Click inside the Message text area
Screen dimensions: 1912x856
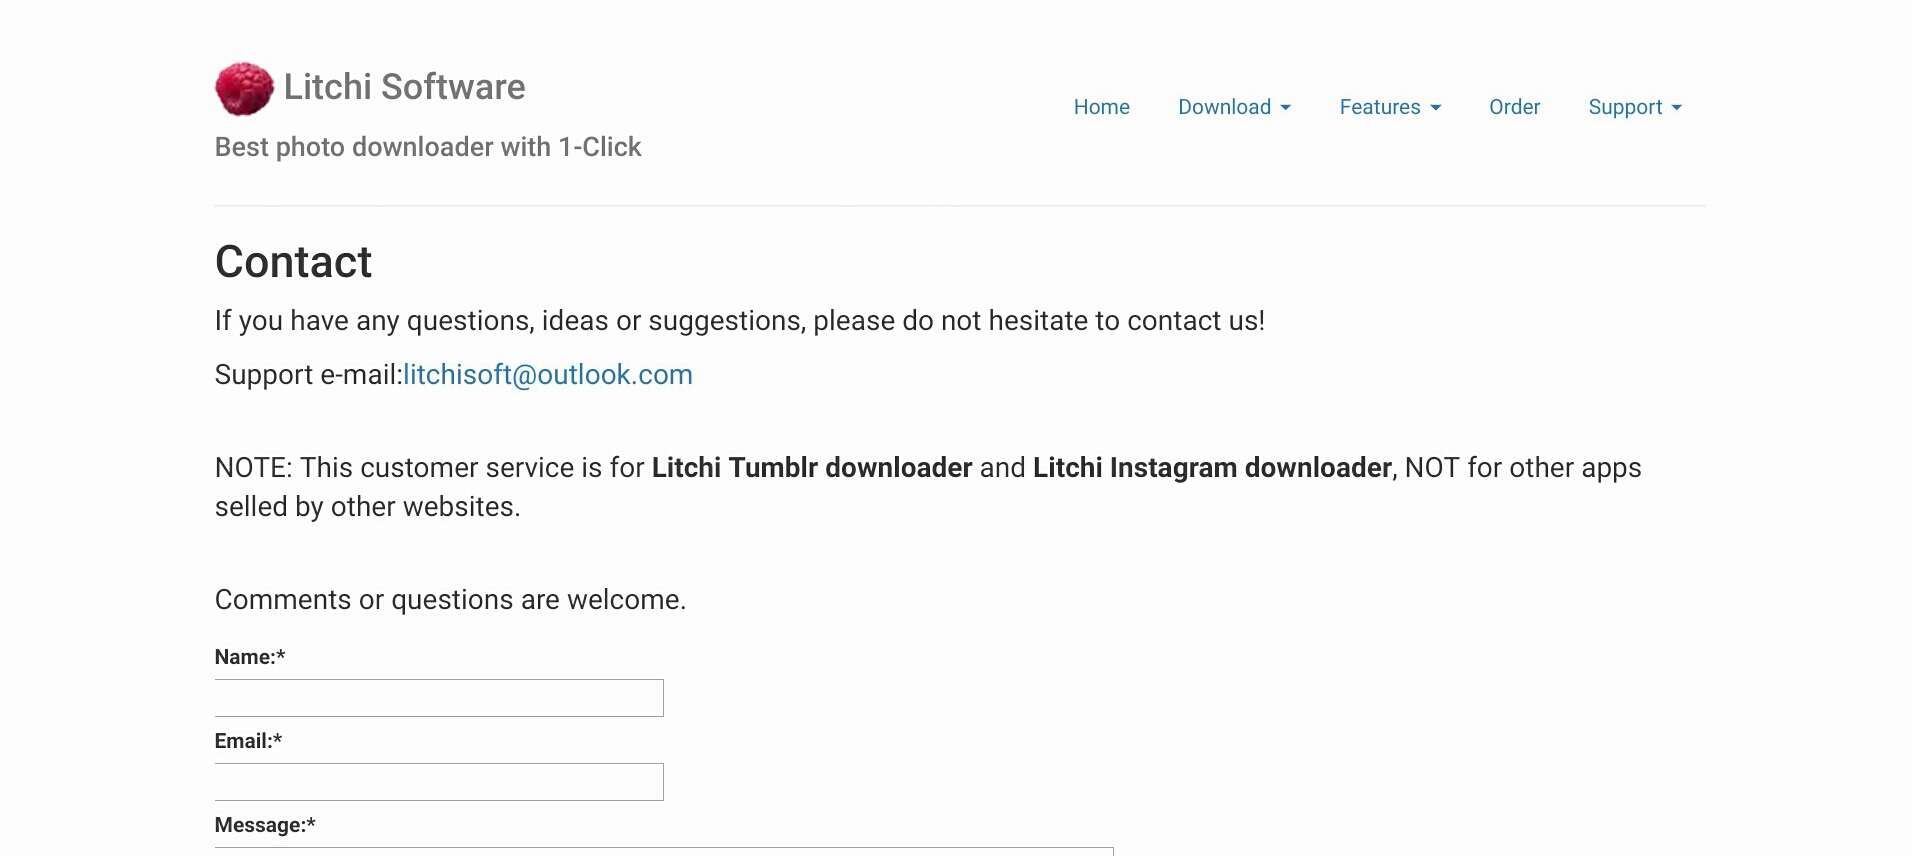(664, 851)
